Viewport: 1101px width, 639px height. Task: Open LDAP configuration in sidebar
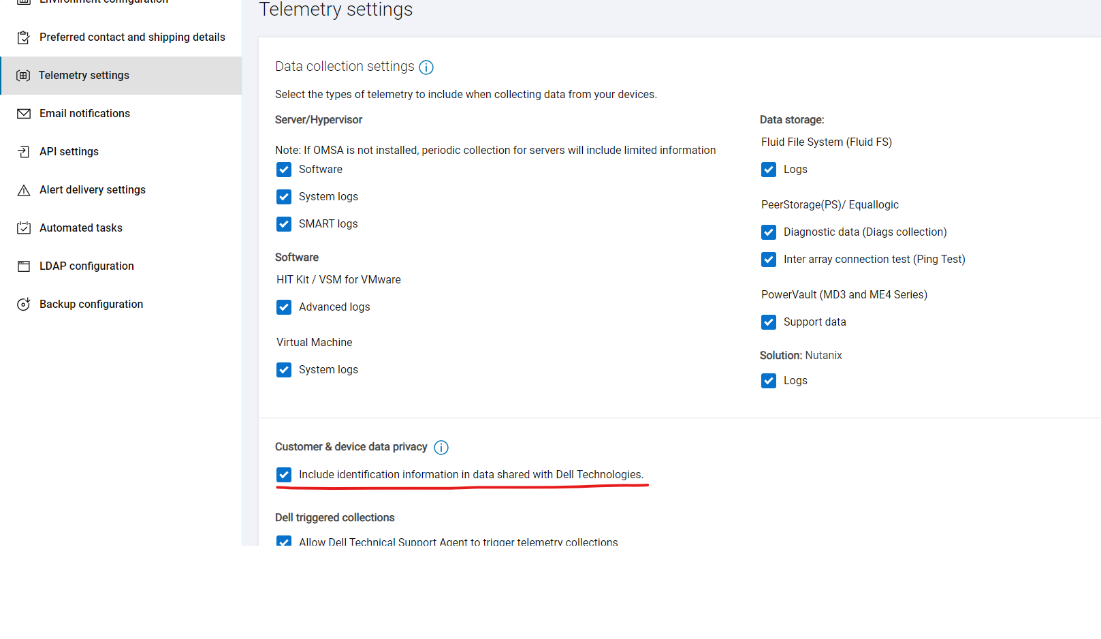(x=87, y=266)
